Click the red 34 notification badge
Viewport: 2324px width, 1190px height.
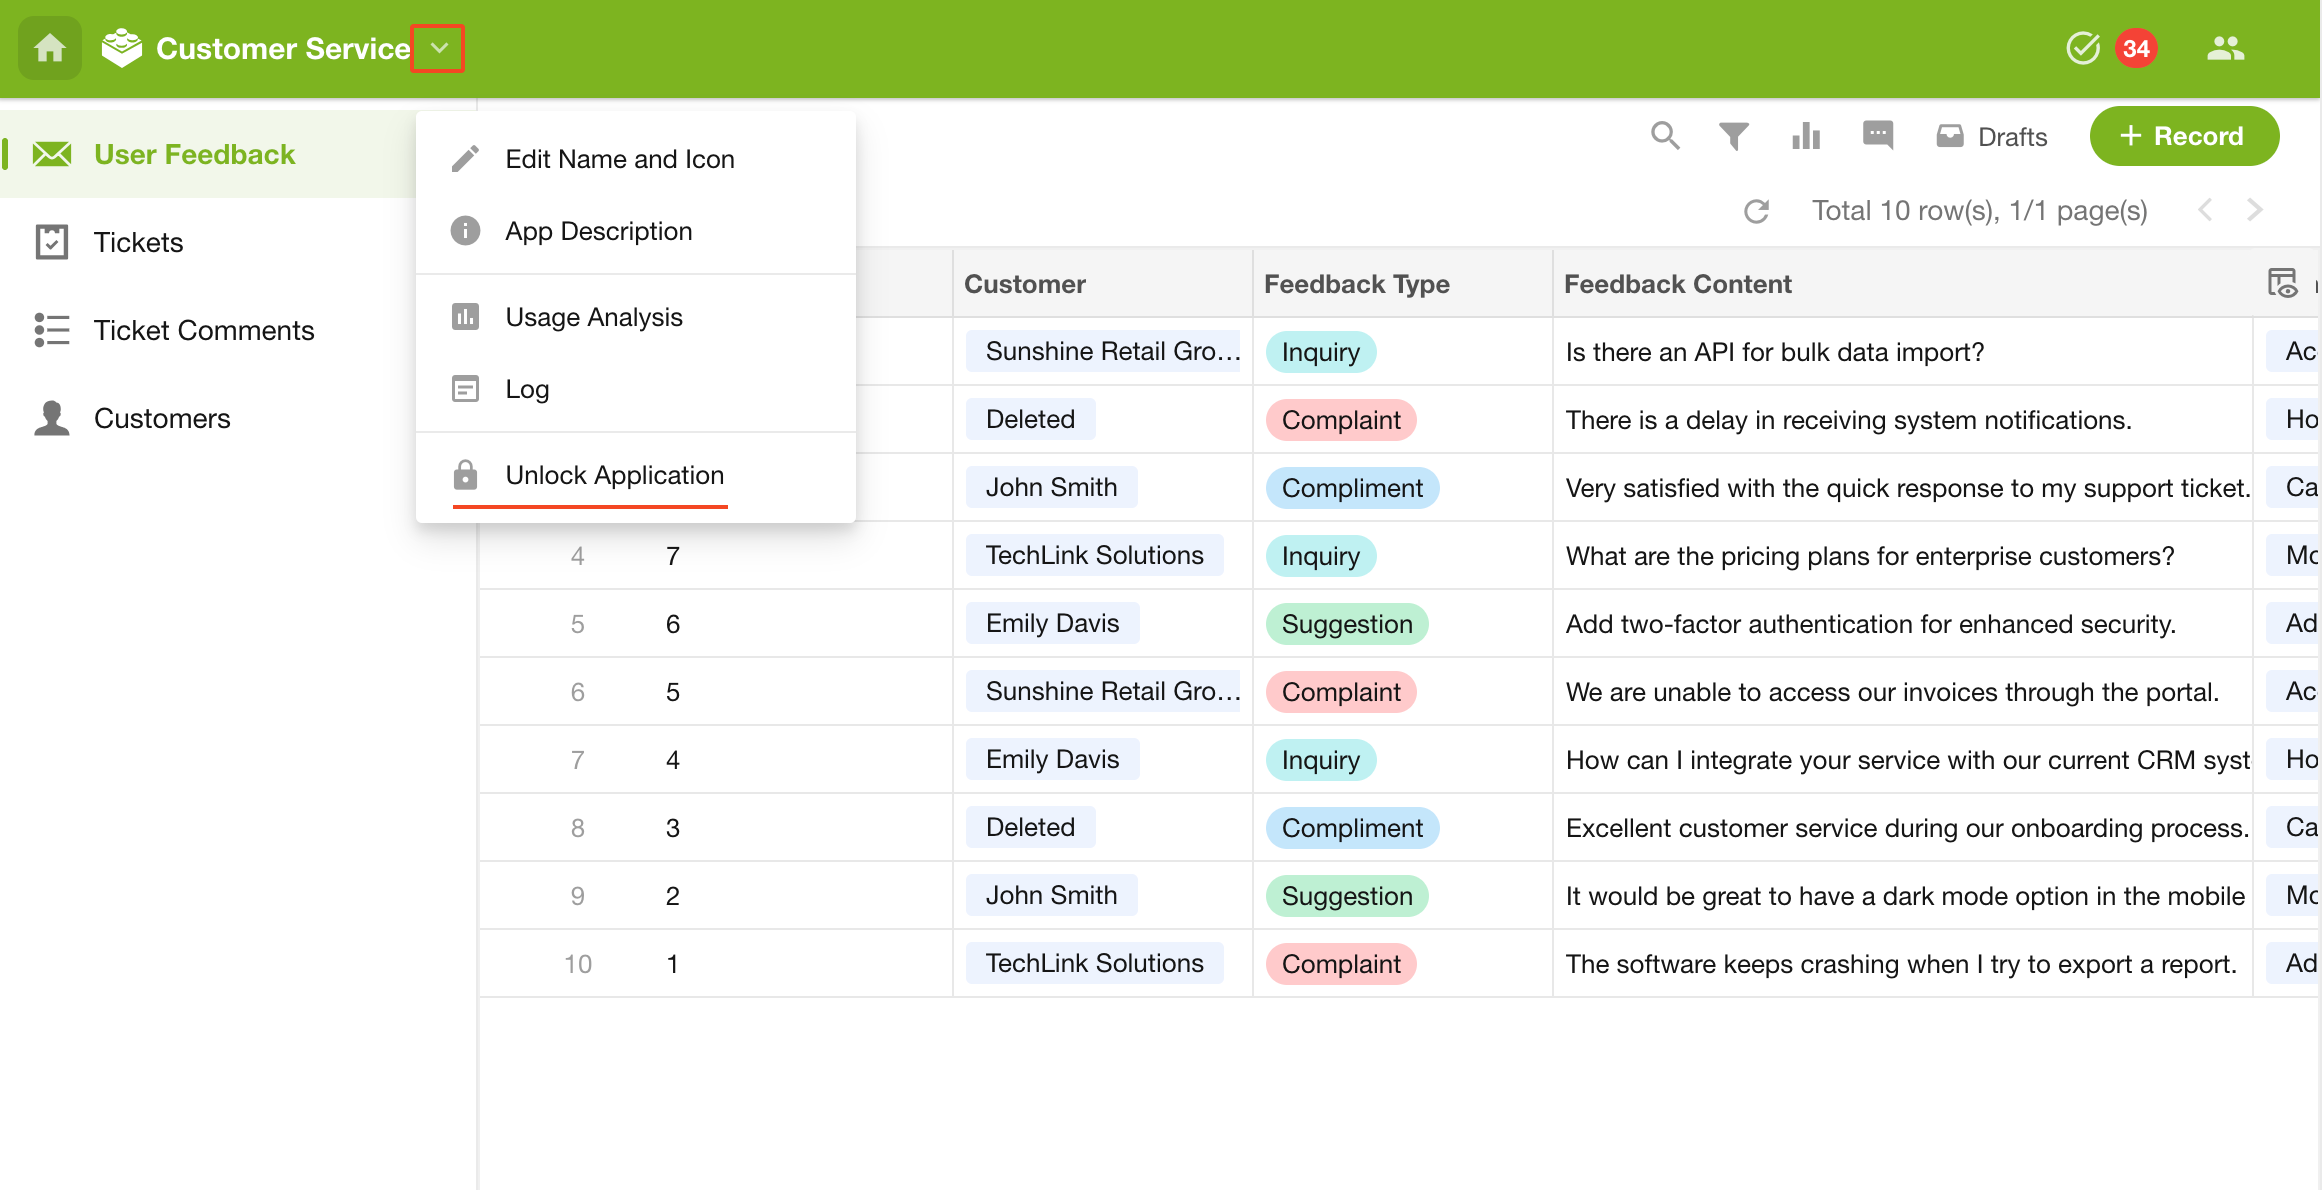click(2136, 48)
